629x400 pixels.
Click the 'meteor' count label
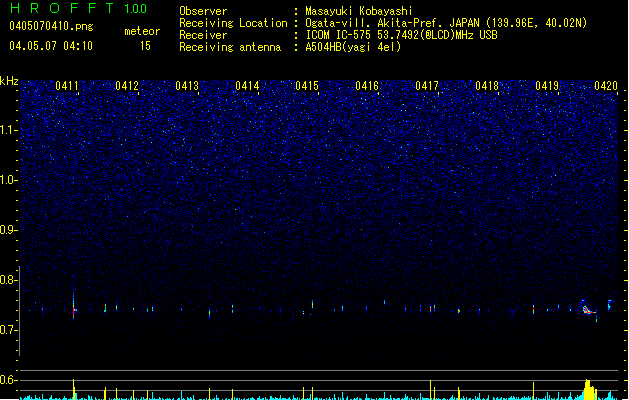pos(142,31)
